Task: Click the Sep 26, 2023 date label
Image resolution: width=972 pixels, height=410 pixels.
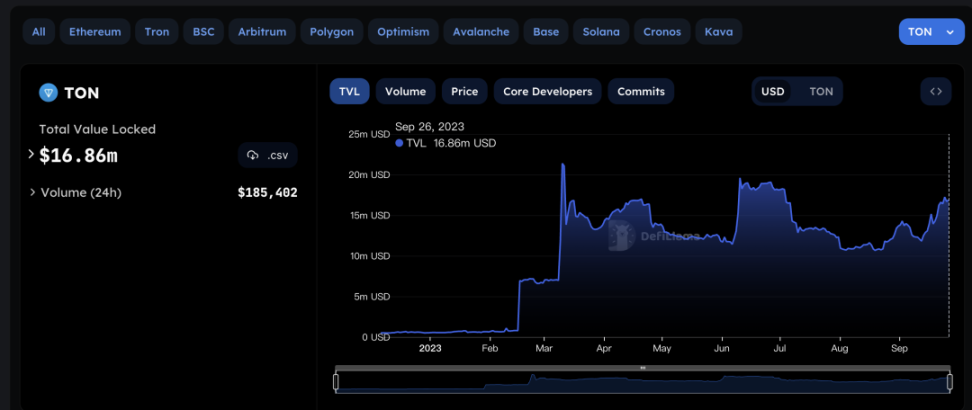Action: (x=430, y=127)
